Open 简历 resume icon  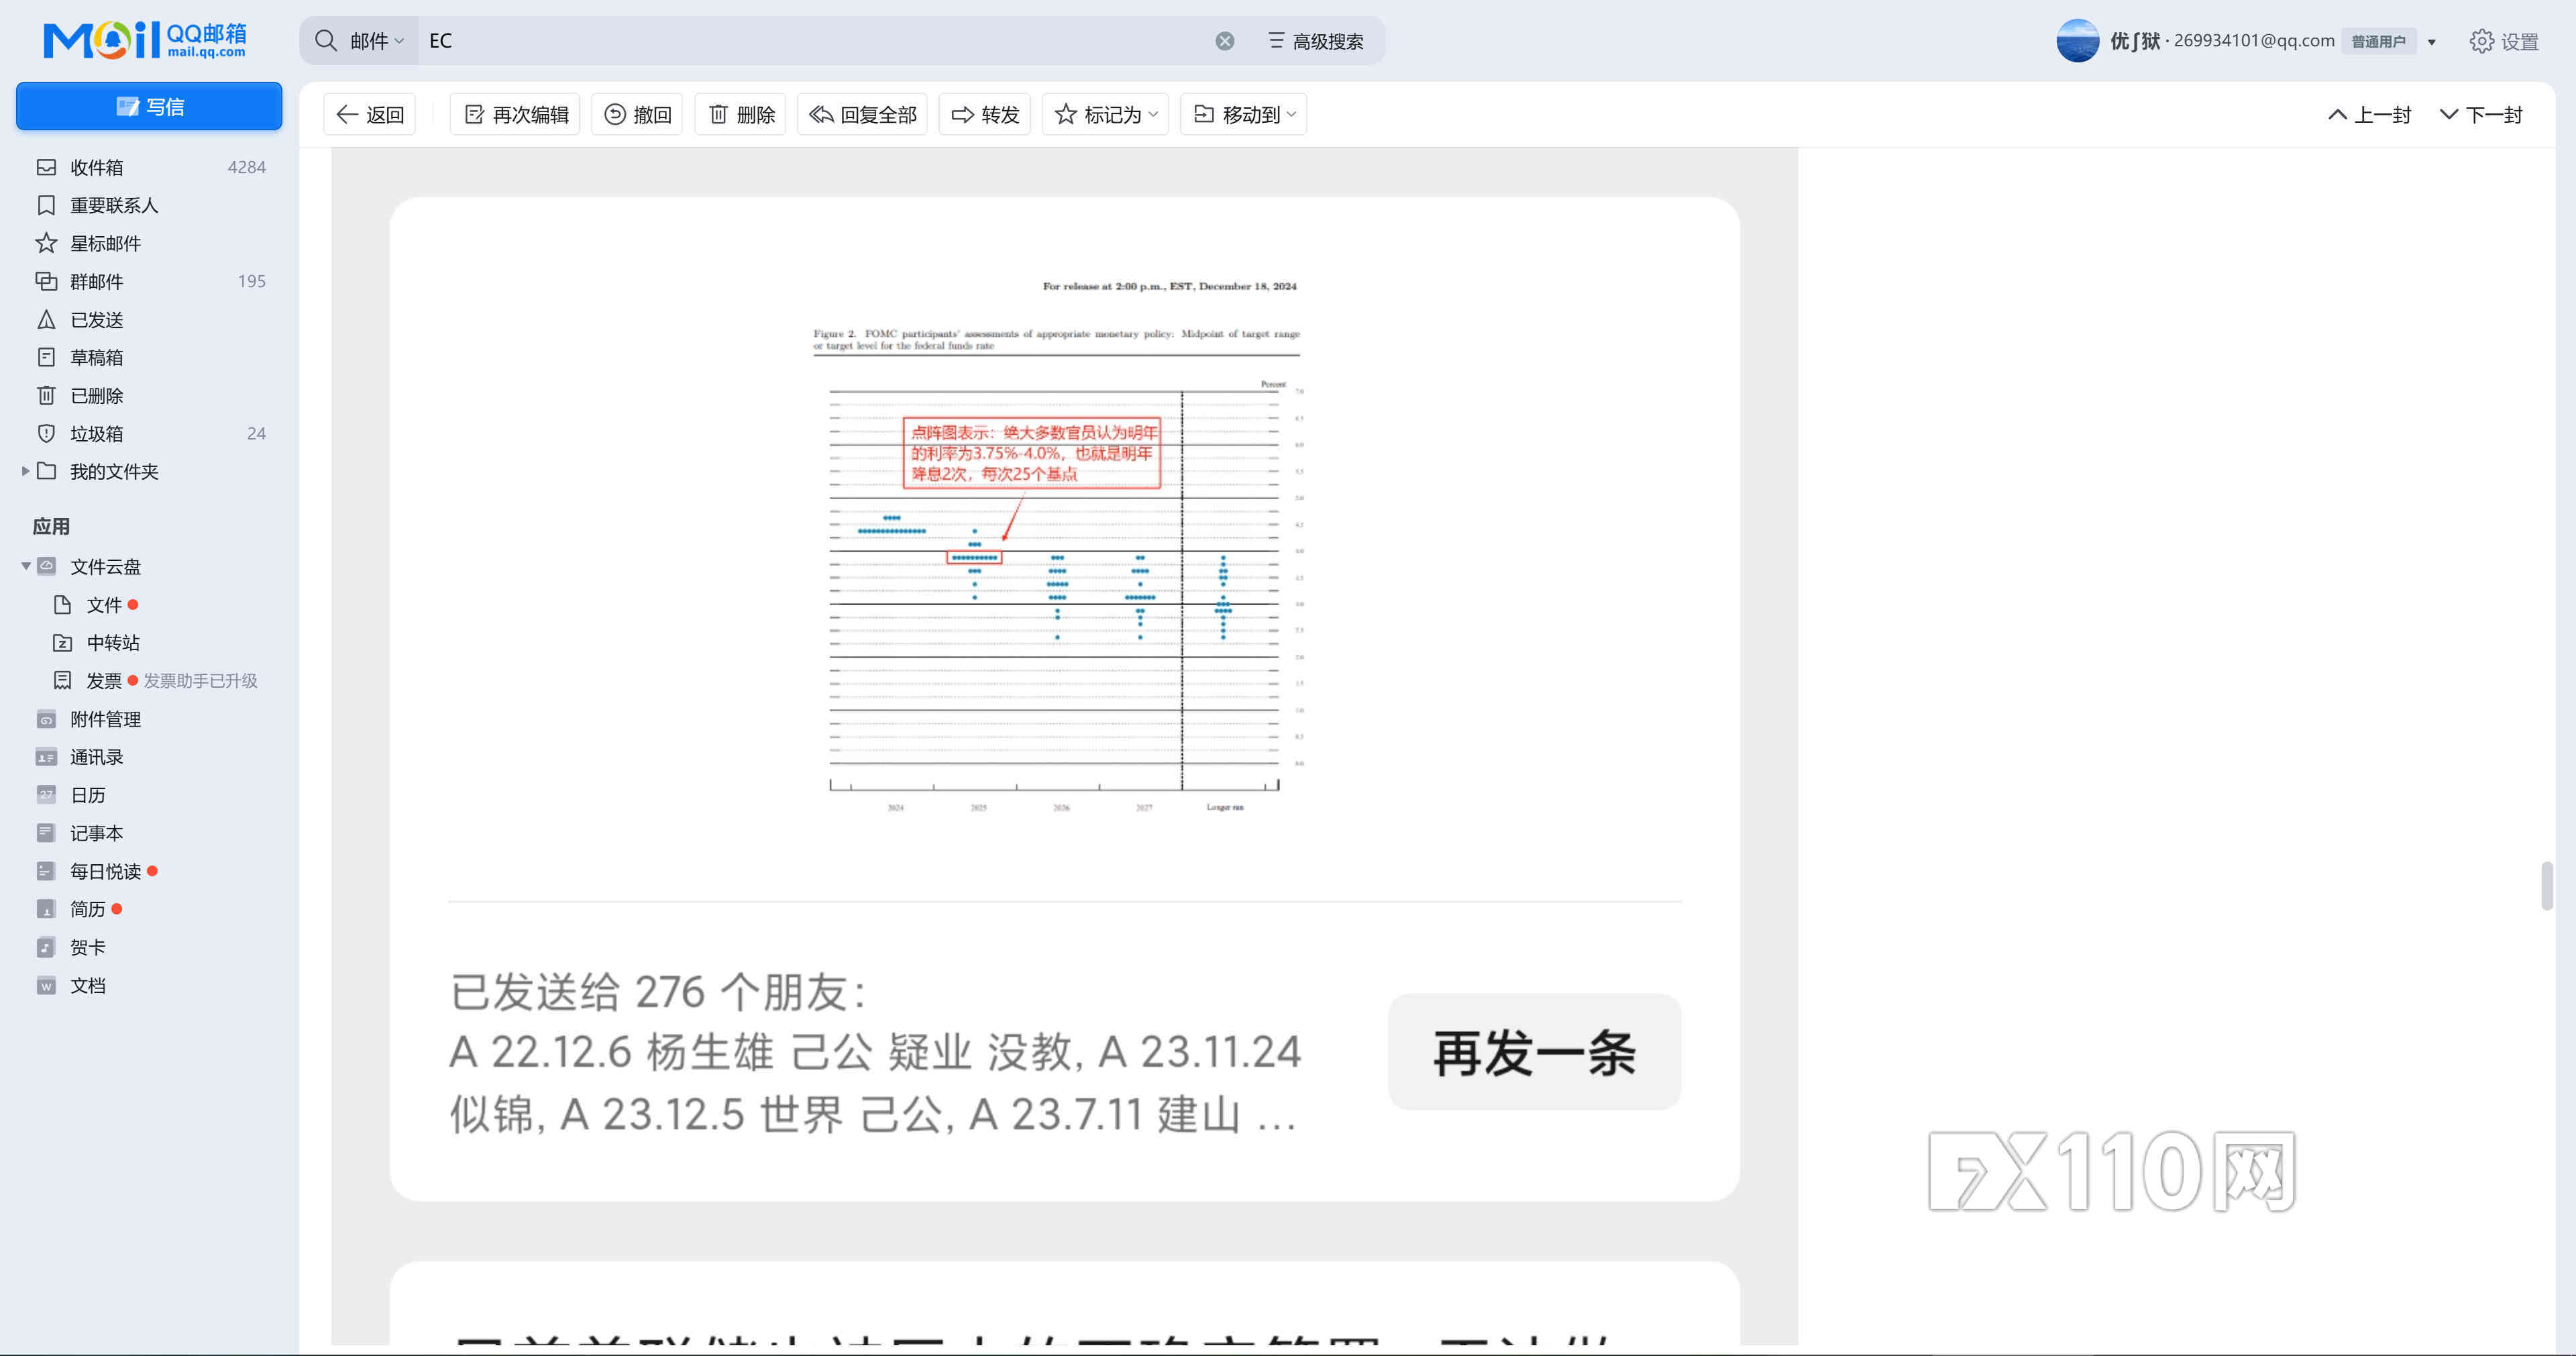click(46, 909)
